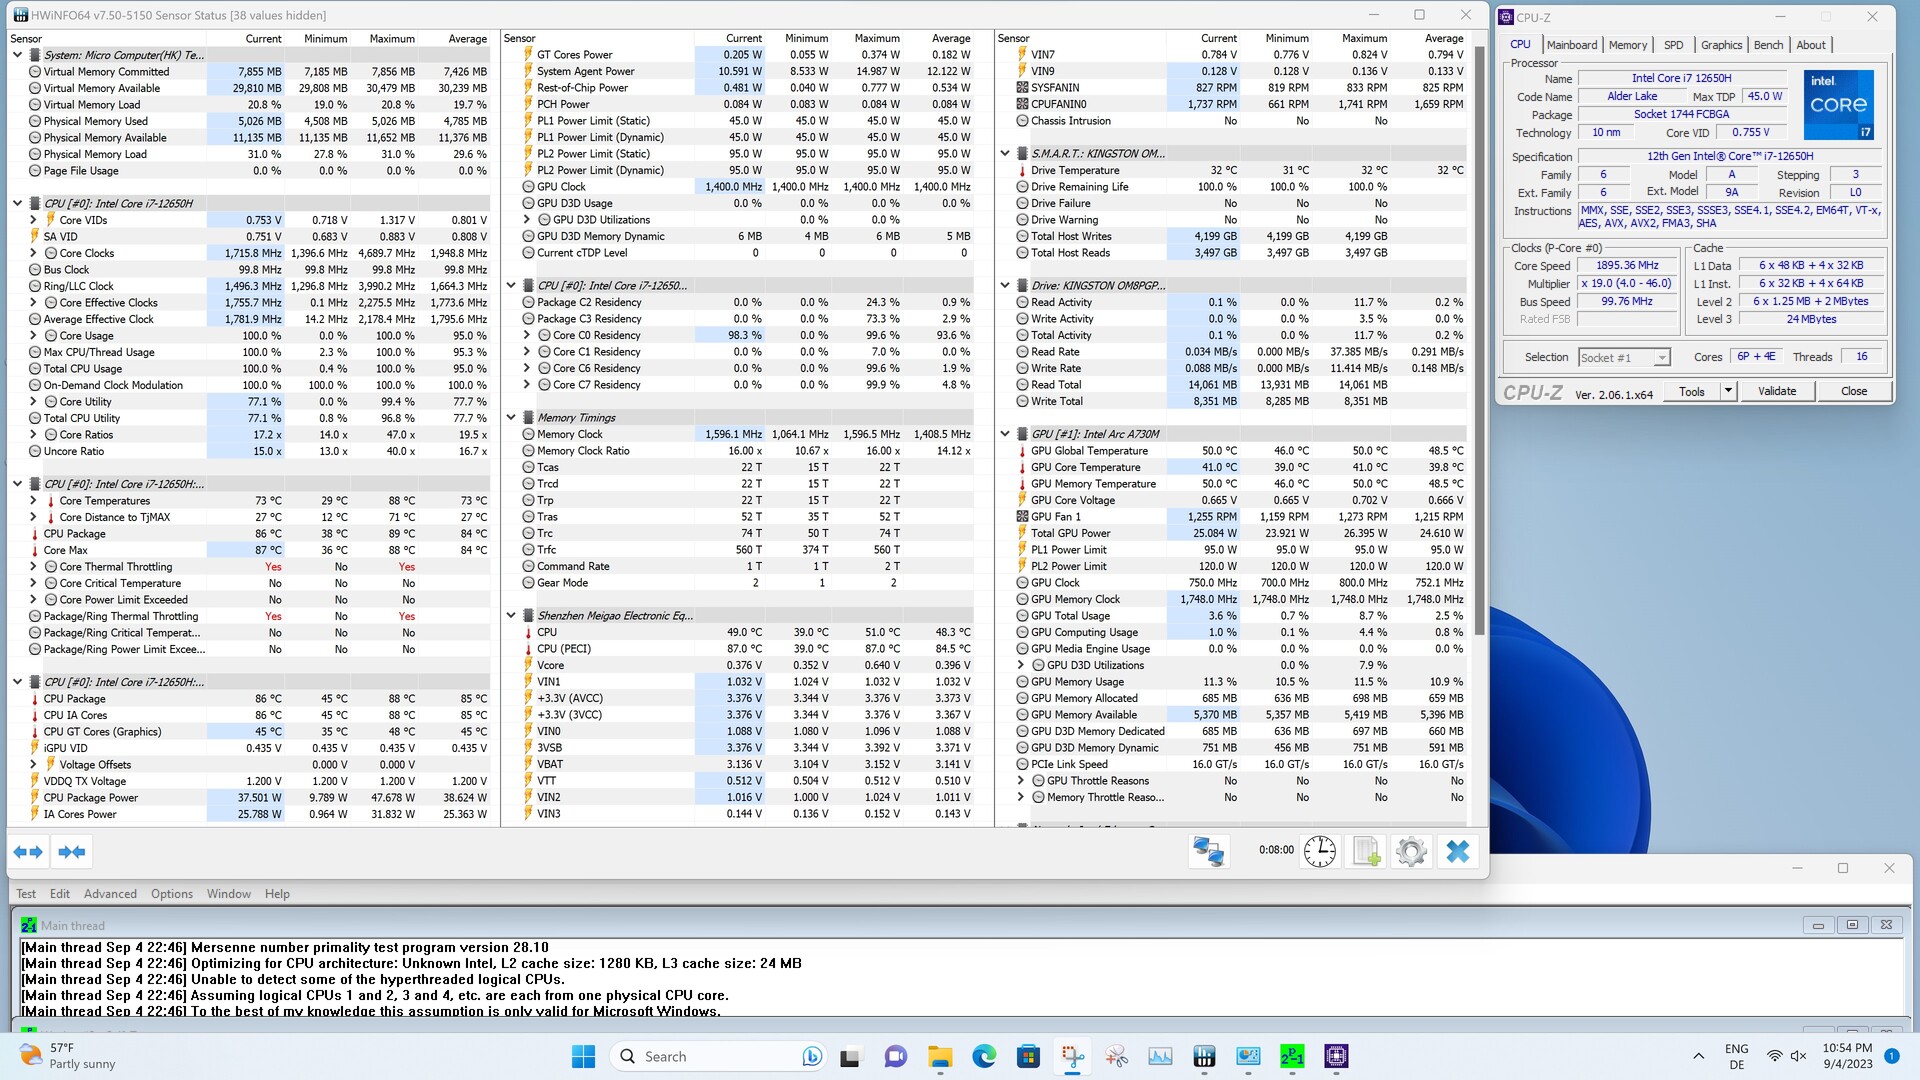The height and width of the screenshot is (1080, 1920).
Task: Reset the elapsed time clock icon
Action: 1320,852
